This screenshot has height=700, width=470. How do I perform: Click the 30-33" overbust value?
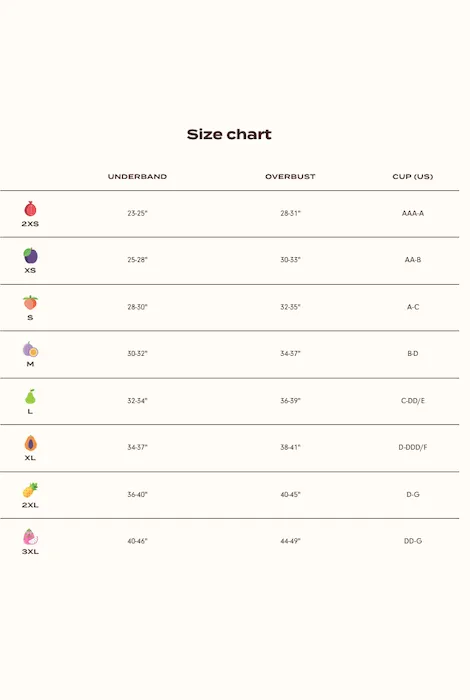click(291, 260)
